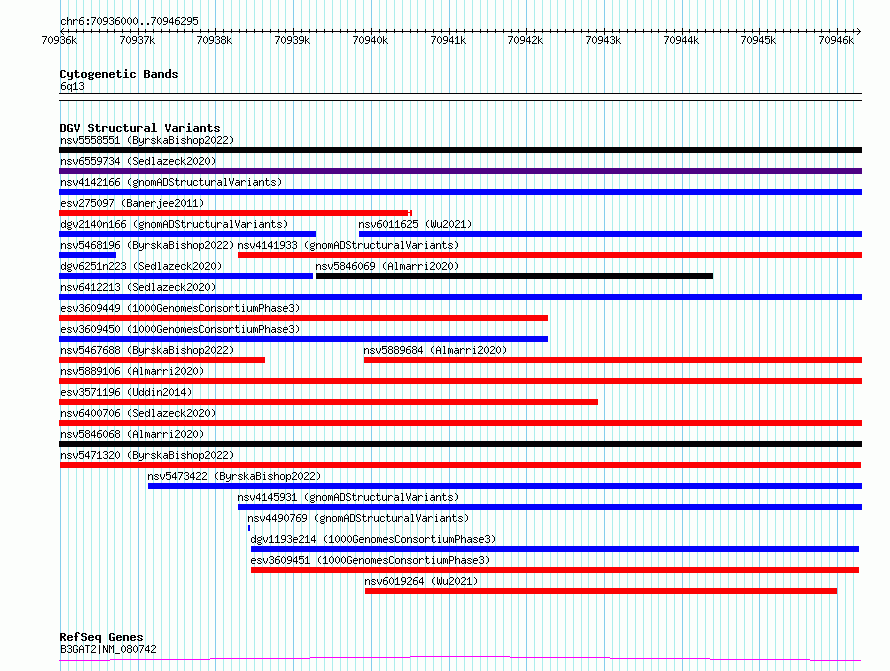Select the black nsv5558551 variant bar

pyautogui.click(x=460, y=150)
